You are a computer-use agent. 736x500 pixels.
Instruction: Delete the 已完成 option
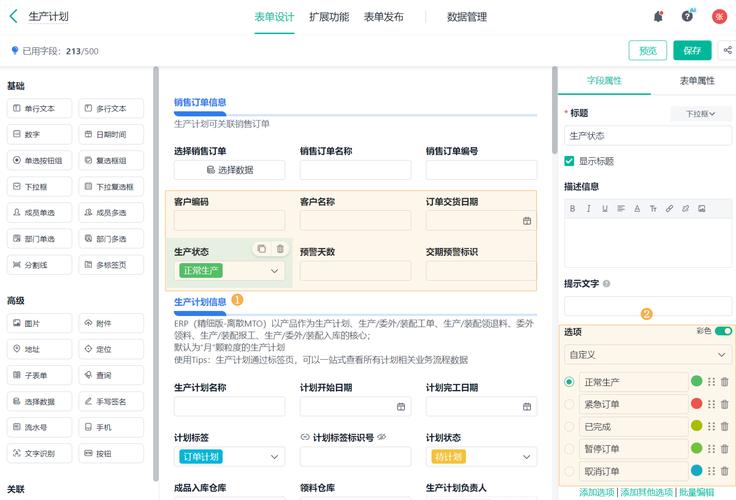pyautogui.click(x=724, y=426)
